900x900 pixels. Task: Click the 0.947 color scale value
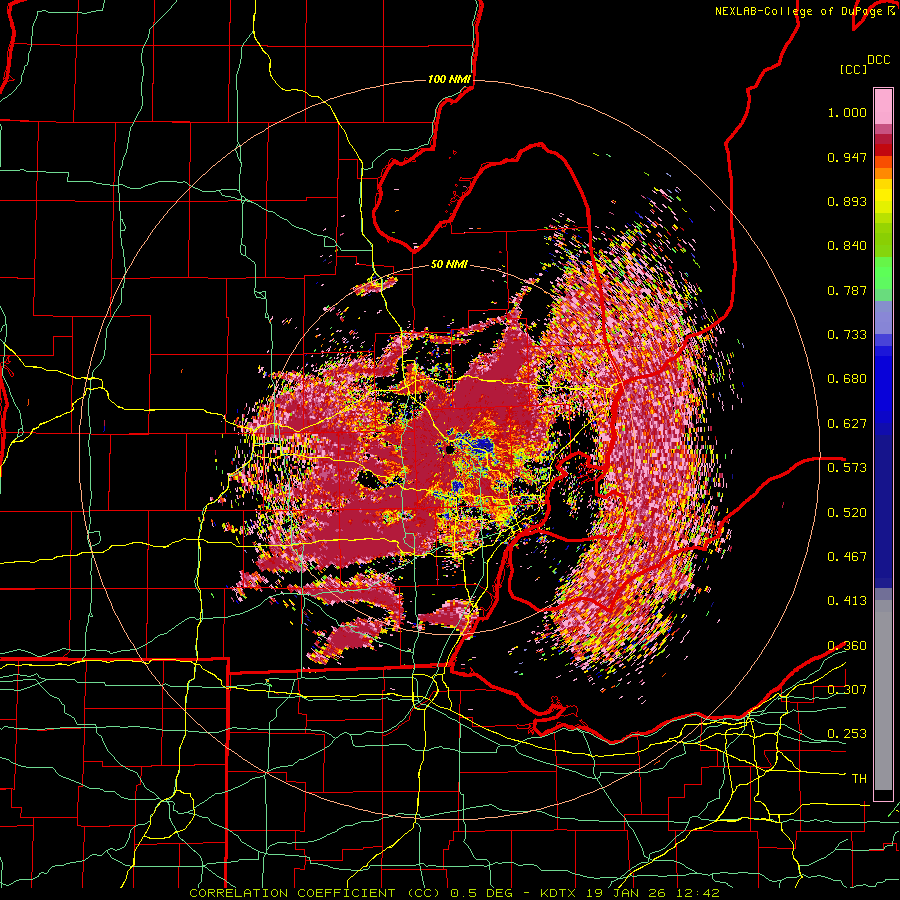point(847,157)
